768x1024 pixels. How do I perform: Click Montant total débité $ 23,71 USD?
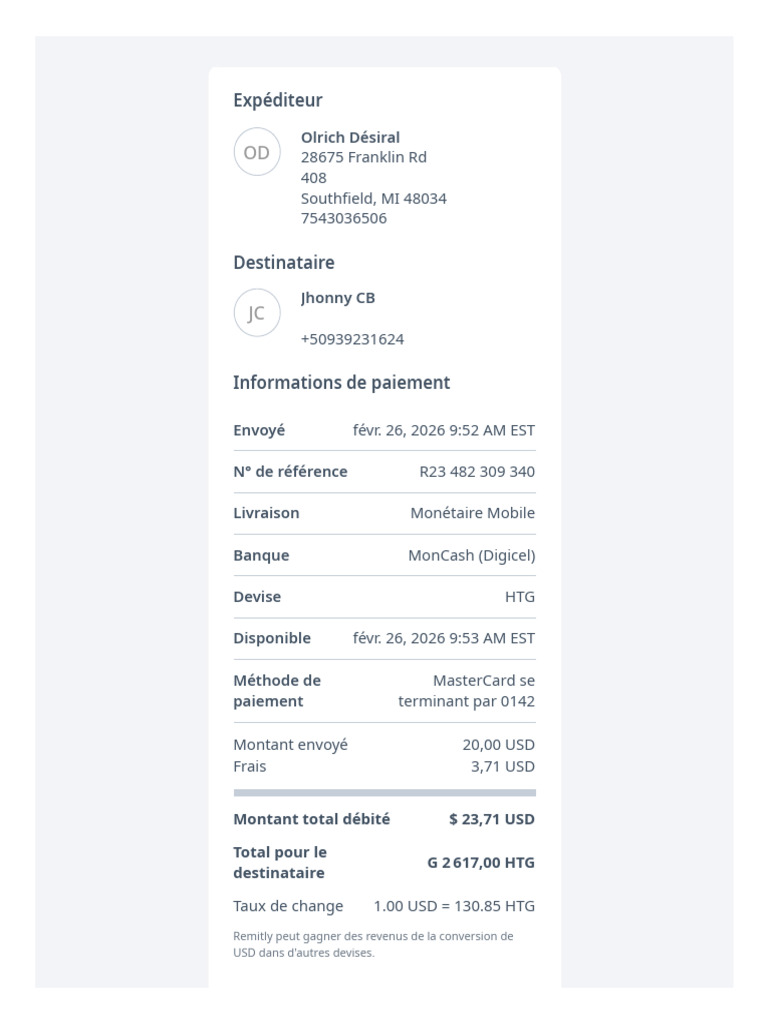491,819
